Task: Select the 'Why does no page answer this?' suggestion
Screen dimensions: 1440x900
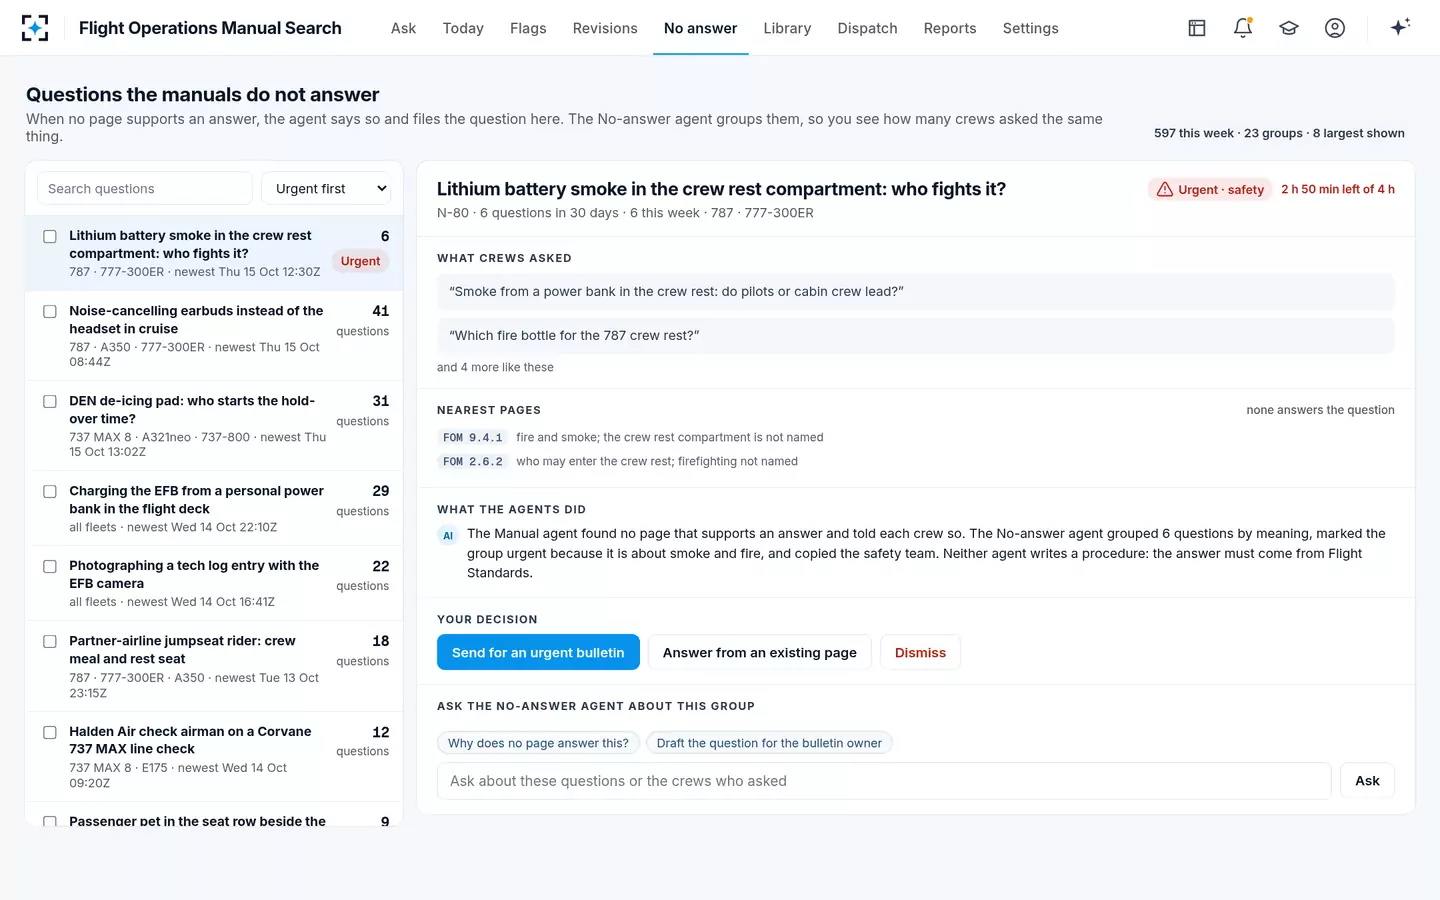Action: [x=538, y=743]
